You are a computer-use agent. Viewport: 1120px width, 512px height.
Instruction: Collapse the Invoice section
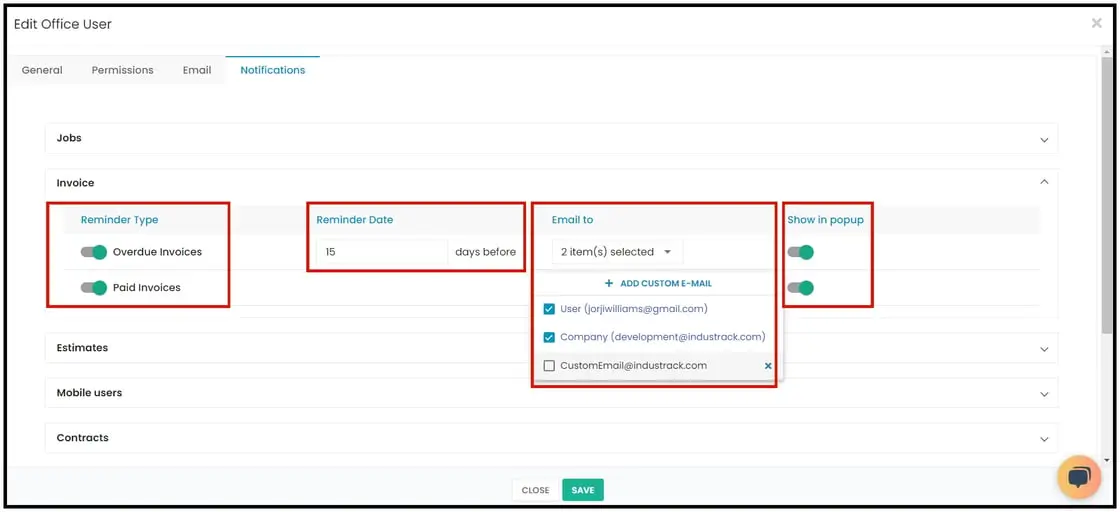point(551,183)
